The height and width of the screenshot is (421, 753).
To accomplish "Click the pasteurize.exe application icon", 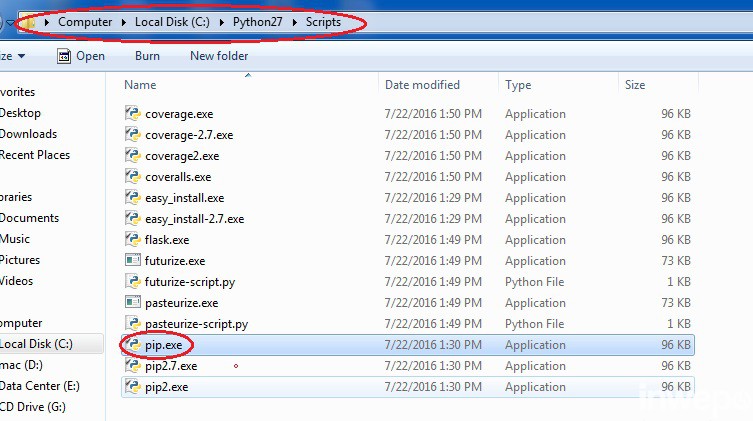I will (x=132, y=303).
